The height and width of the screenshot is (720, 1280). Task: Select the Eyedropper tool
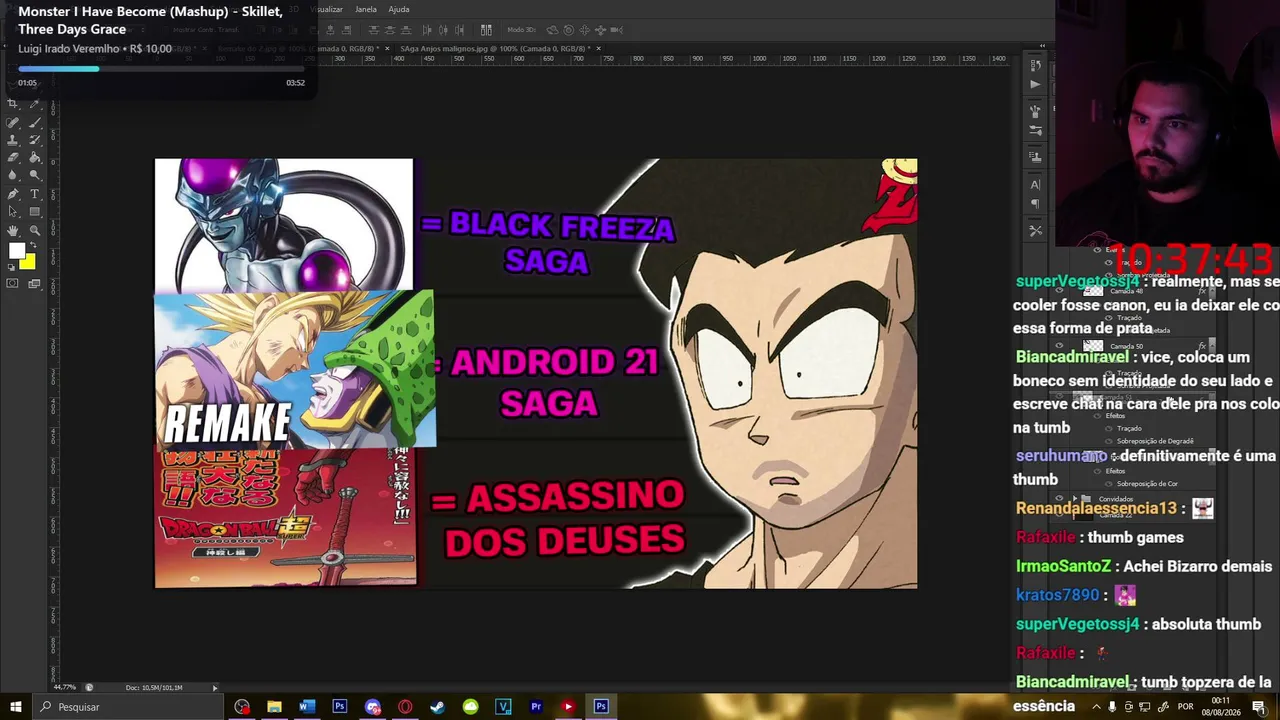click(35, 104)
